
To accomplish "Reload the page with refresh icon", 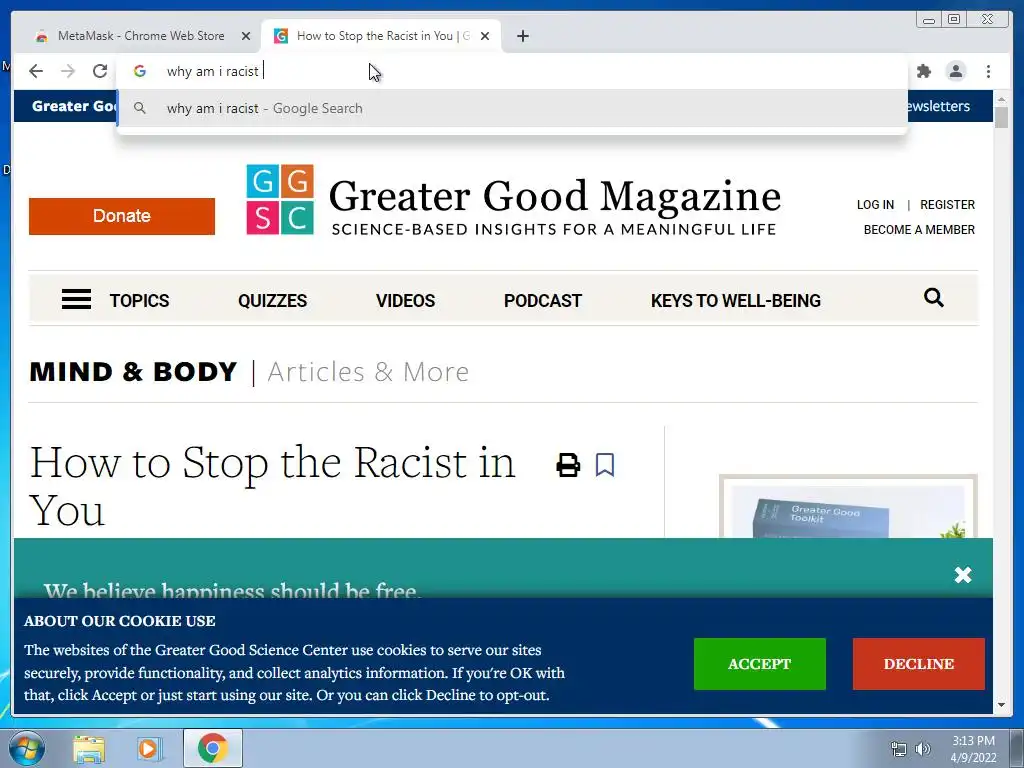I will point(100,71).
